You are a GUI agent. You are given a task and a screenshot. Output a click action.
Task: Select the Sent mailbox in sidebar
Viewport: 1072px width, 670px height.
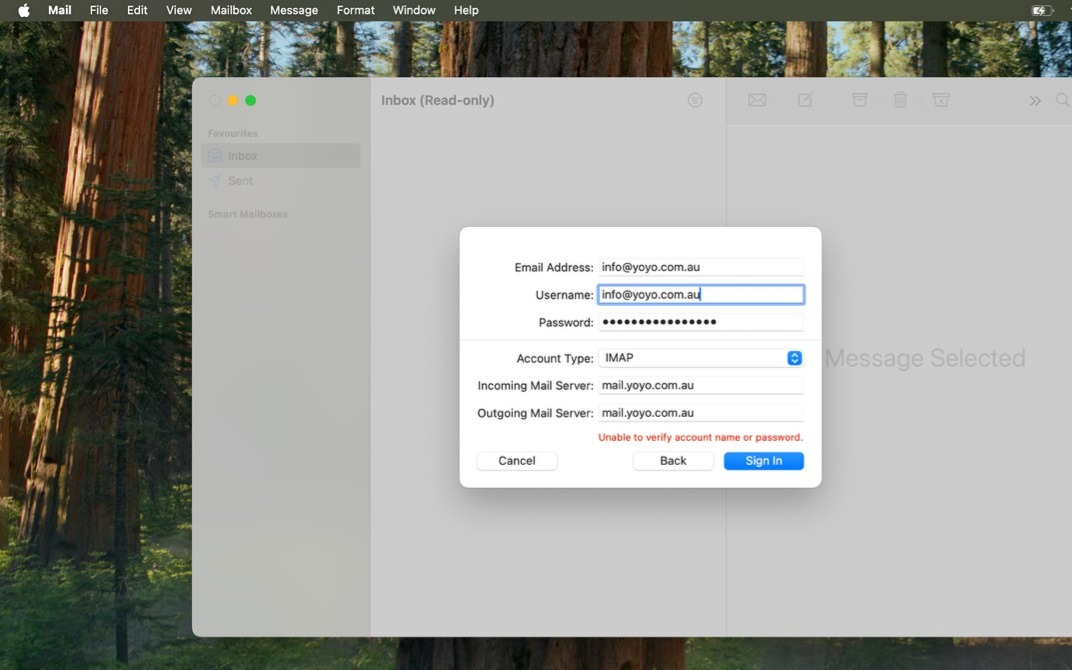pos(281,180)
